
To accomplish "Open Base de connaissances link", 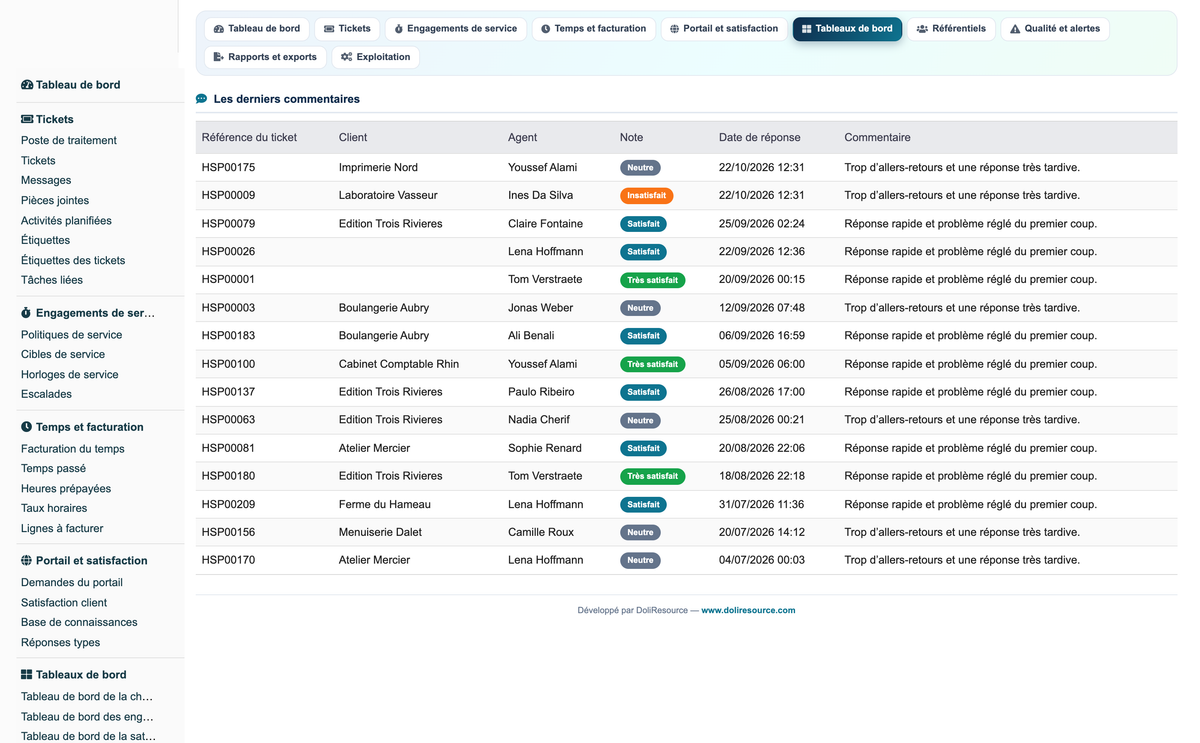I will (x=79, y=623).
